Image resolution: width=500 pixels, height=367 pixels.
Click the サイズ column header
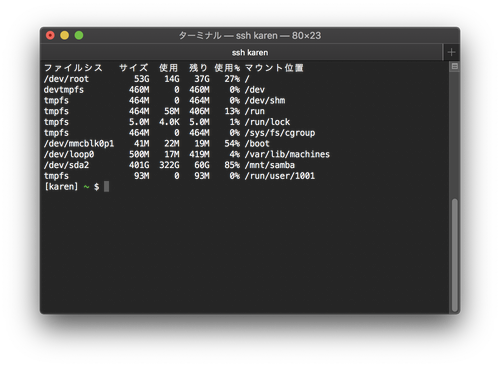[x=134, y=68]
